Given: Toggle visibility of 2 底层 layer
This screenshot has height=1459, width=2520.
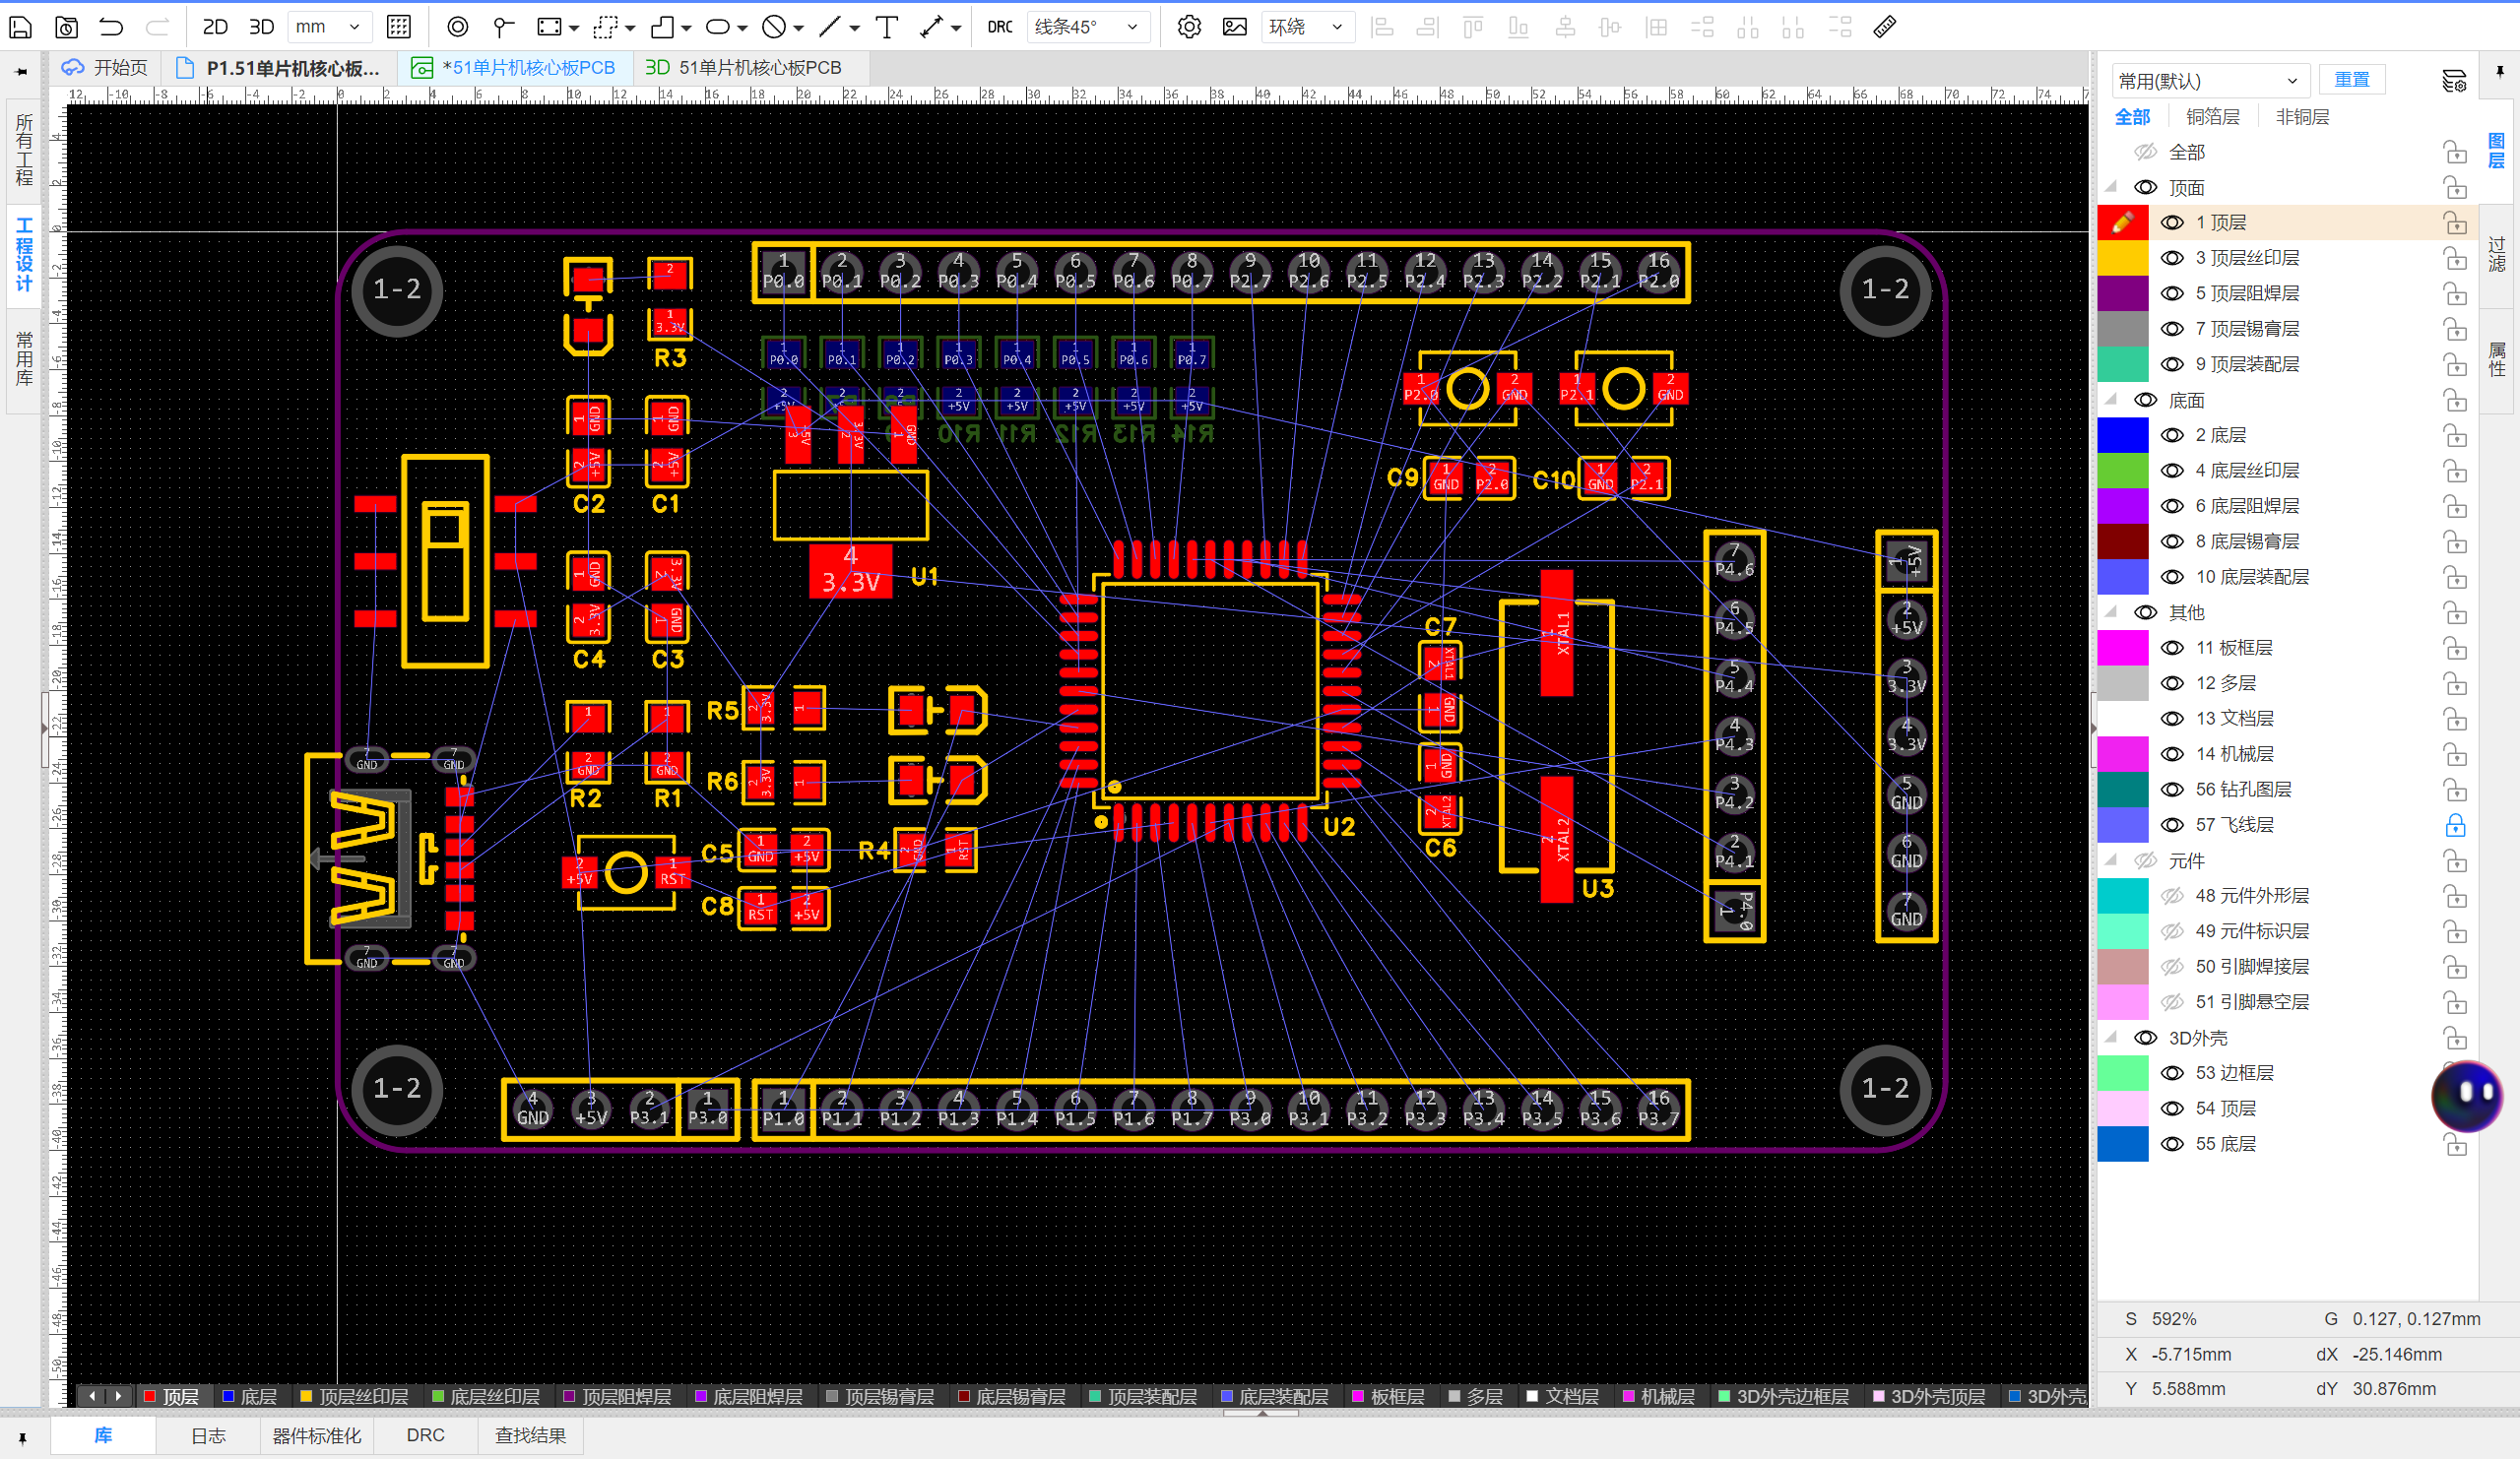Looking at the screenshot, I should pyautogui.click(x=2171, y=435).
